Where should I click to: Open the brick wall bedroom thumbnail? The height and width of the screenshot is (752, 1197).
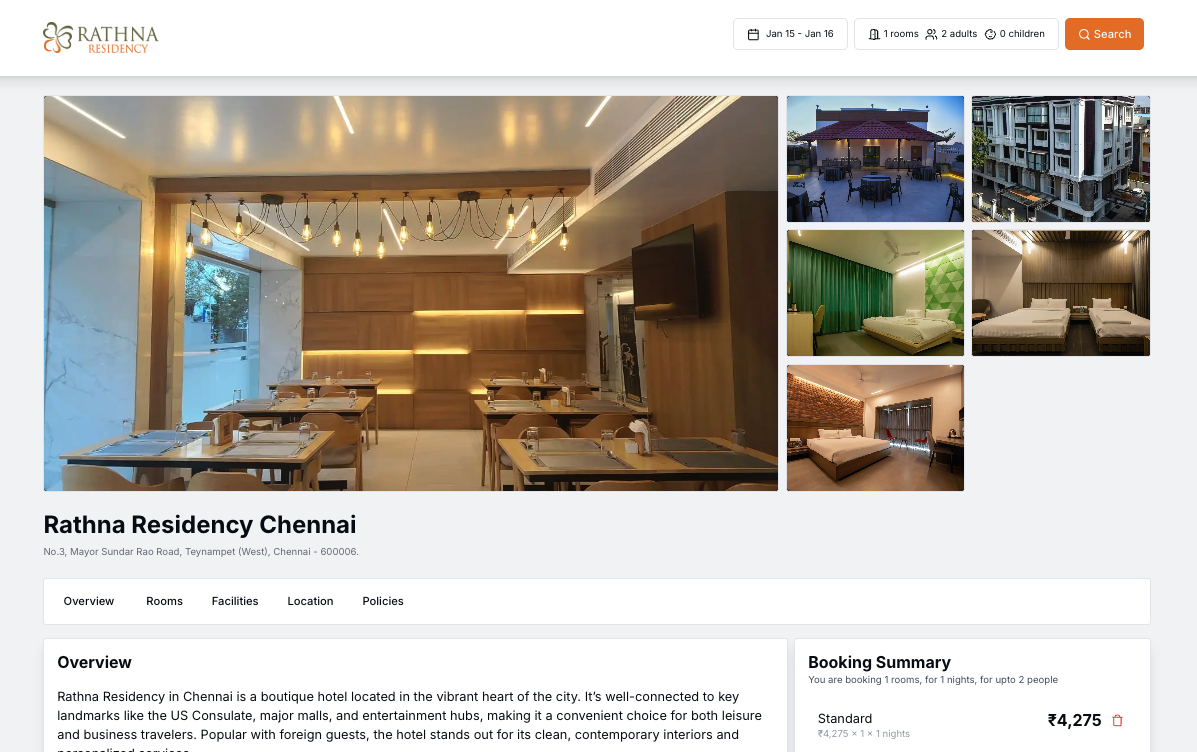[x=875, y=428]
